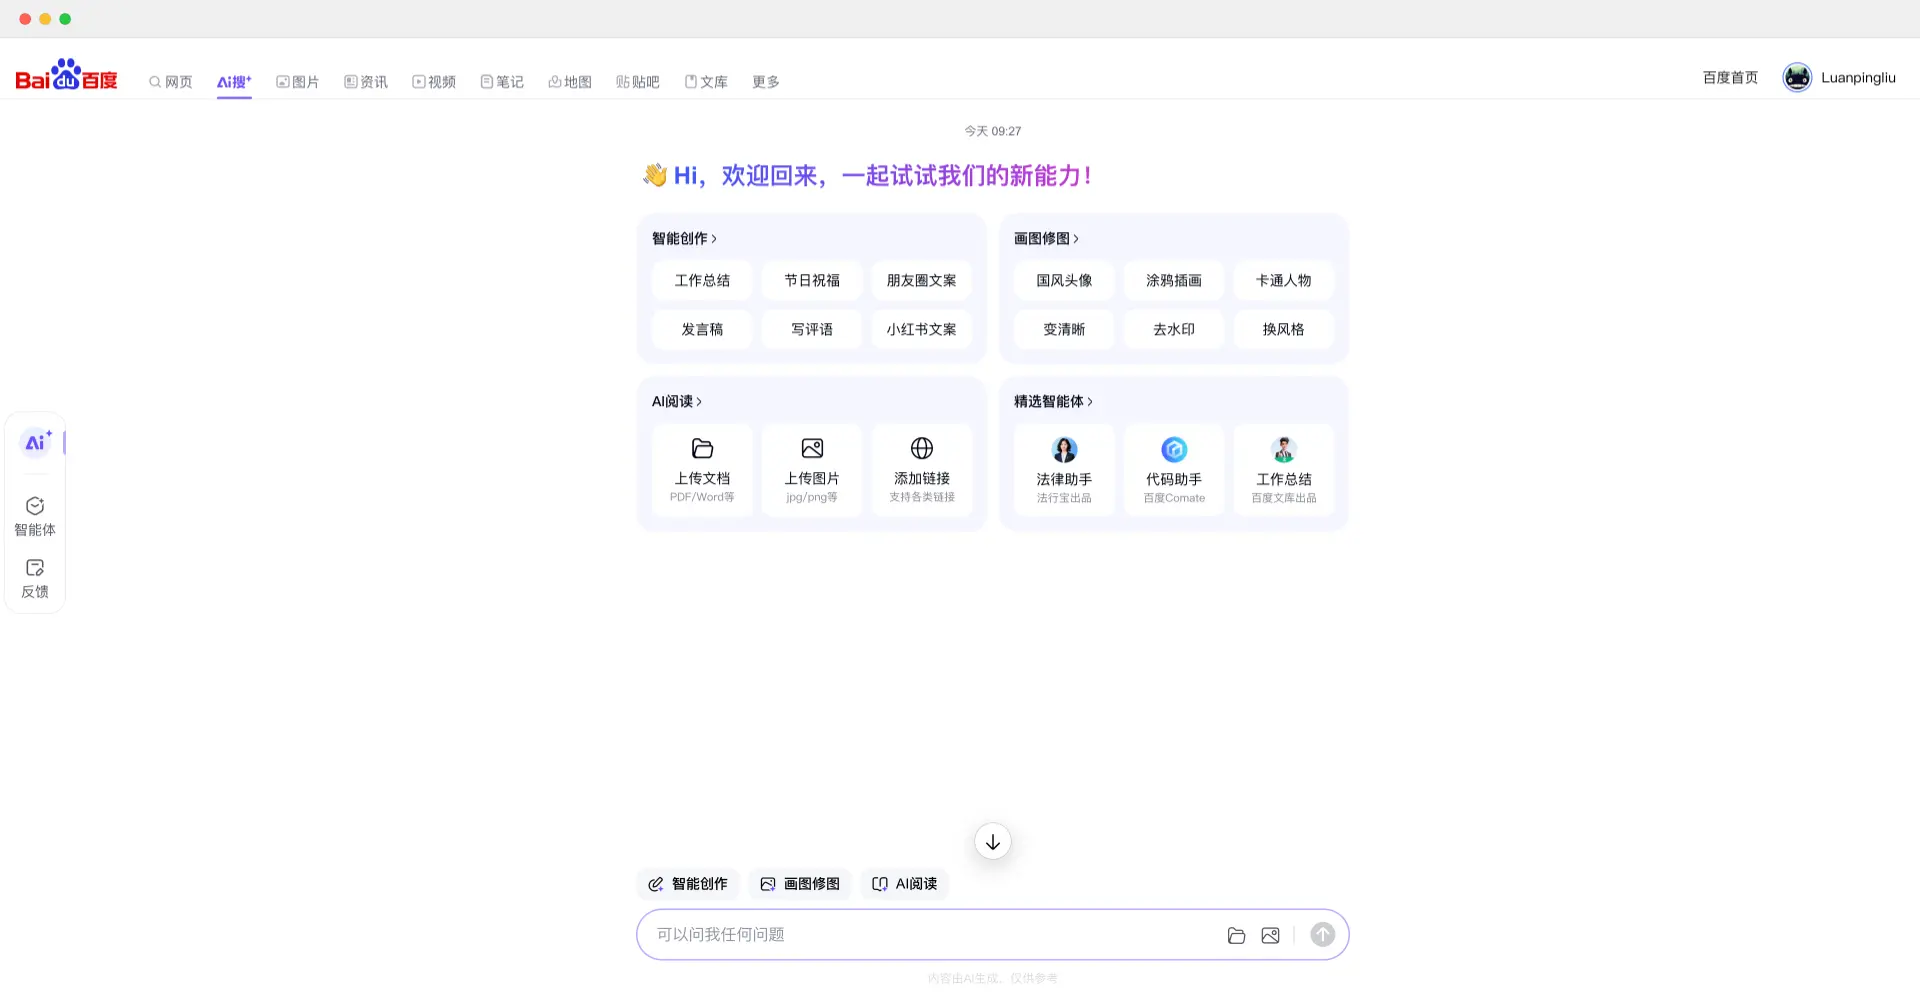Click the 反馈 feedback icon in sidebar
This screenshot has width=1920, height=996.
(x=35, y=577)
